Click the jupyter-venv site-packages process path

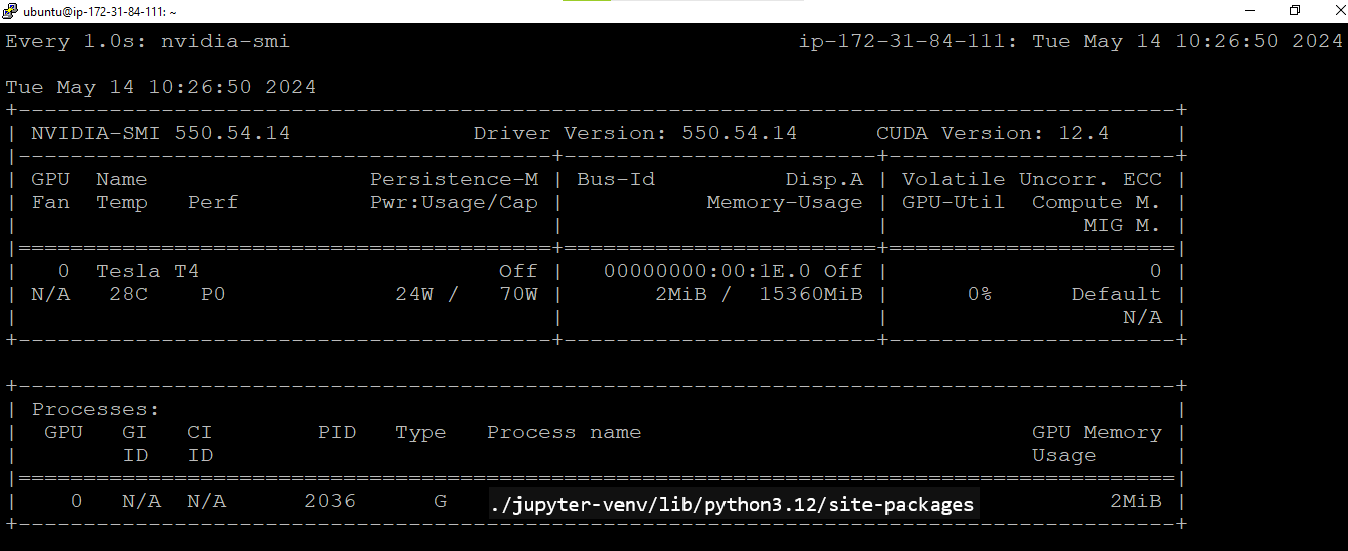[732, 505]
